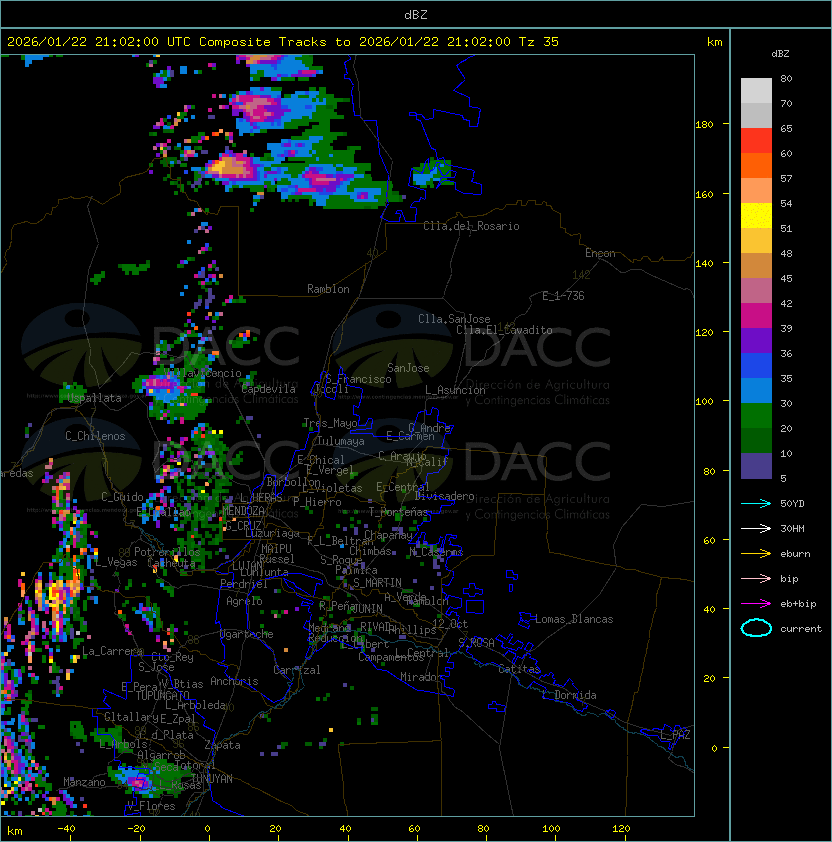Image resolution: width=832 pixels, height=842 pixels.
Task: Click the '-40' tick on bottom axis
Action: point(66,829)
